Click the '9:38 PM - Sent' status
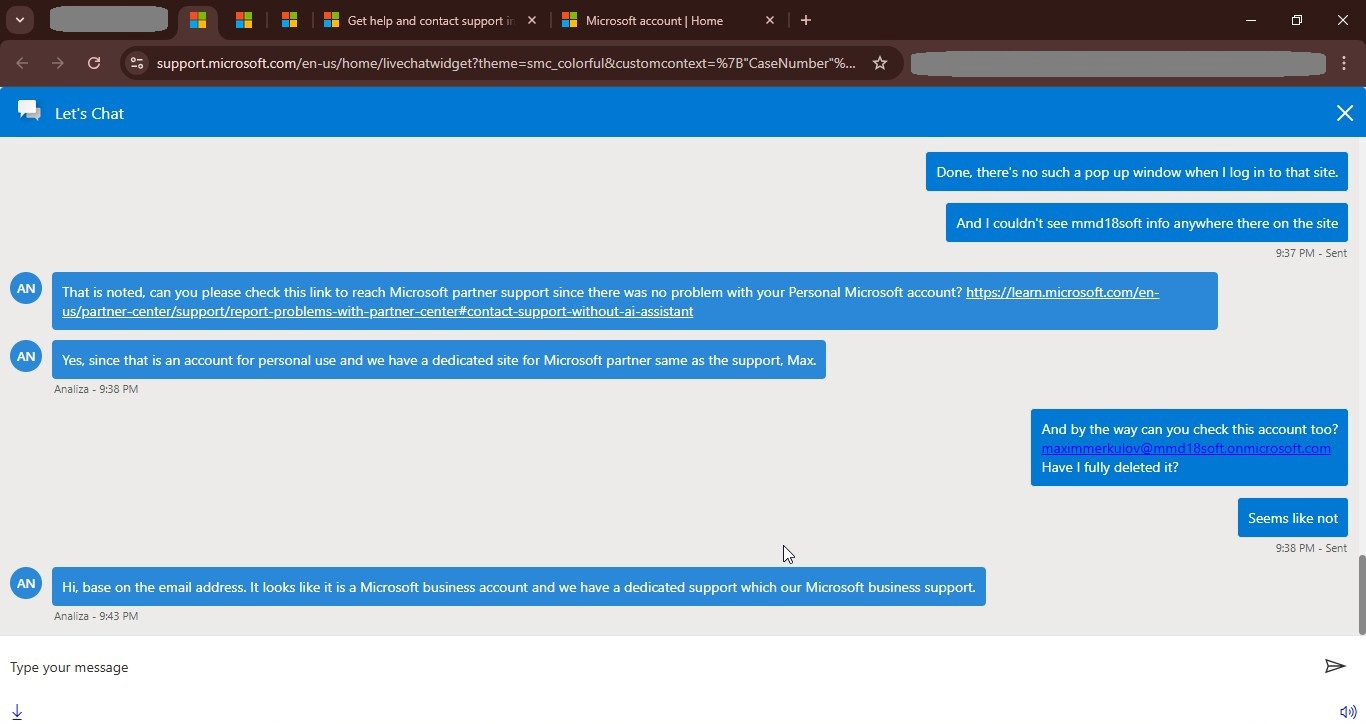This screenshot has width=1366, height=724. [x=1311, y=548]
